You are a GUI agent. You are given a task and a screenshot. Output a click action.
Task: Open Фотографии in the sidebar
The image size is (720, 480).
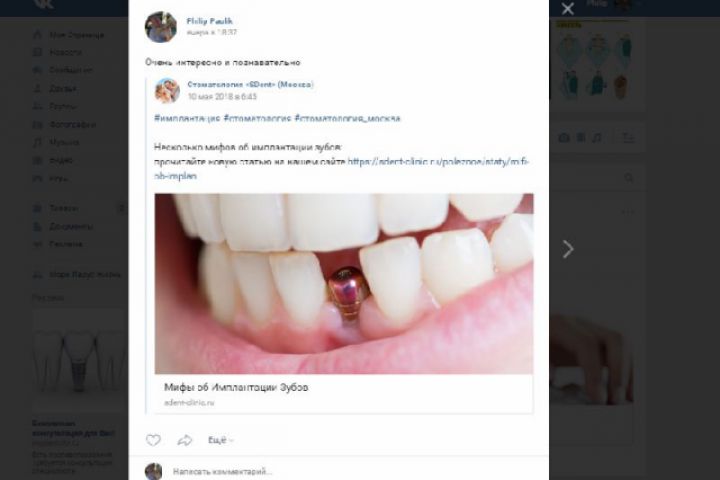point(73,124)
